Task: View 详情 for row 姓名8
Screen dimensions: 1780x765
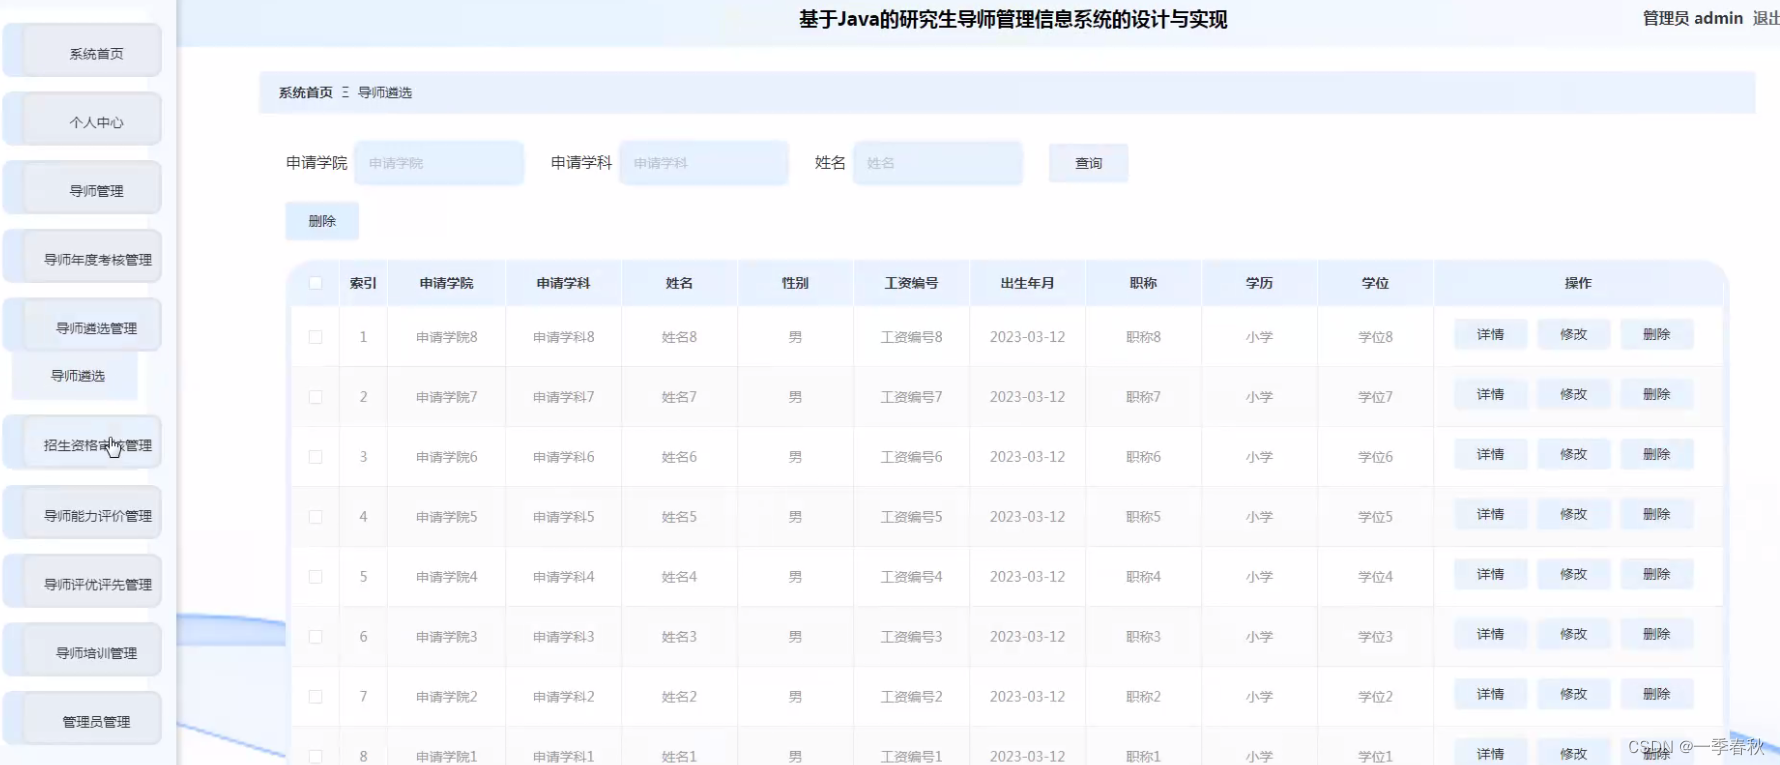Action: pos(1490,335)
